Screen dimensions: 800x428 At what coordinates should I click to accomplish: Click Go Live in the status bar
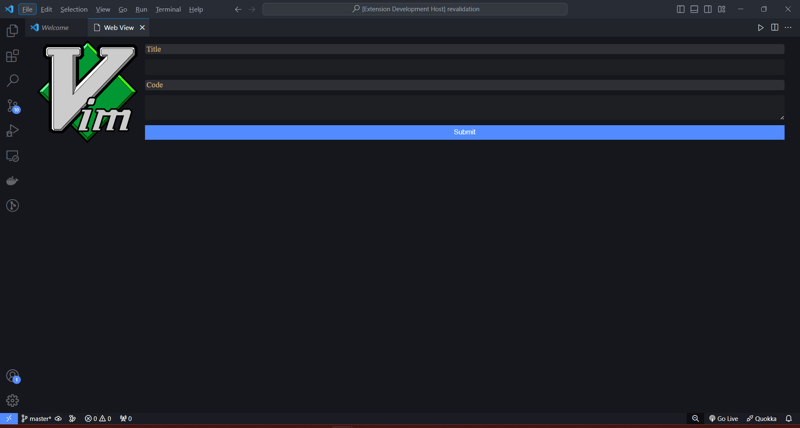(724, 419)
